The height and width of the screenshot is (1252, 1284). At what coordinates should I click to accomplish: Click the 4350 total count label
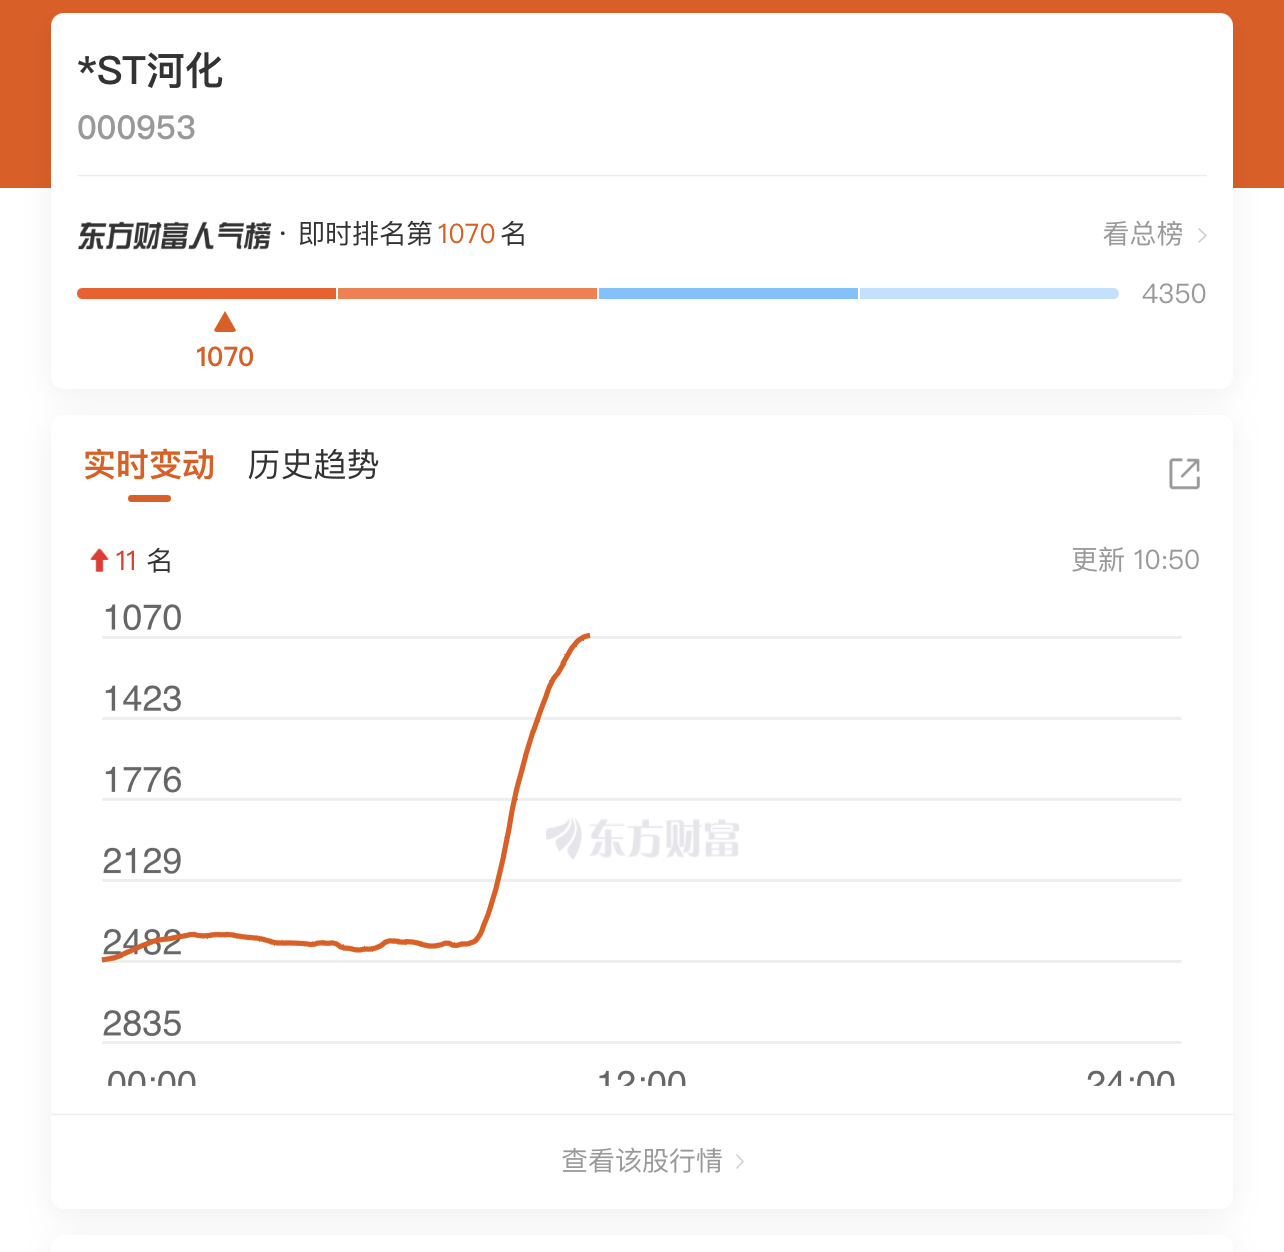point(1173,294)
